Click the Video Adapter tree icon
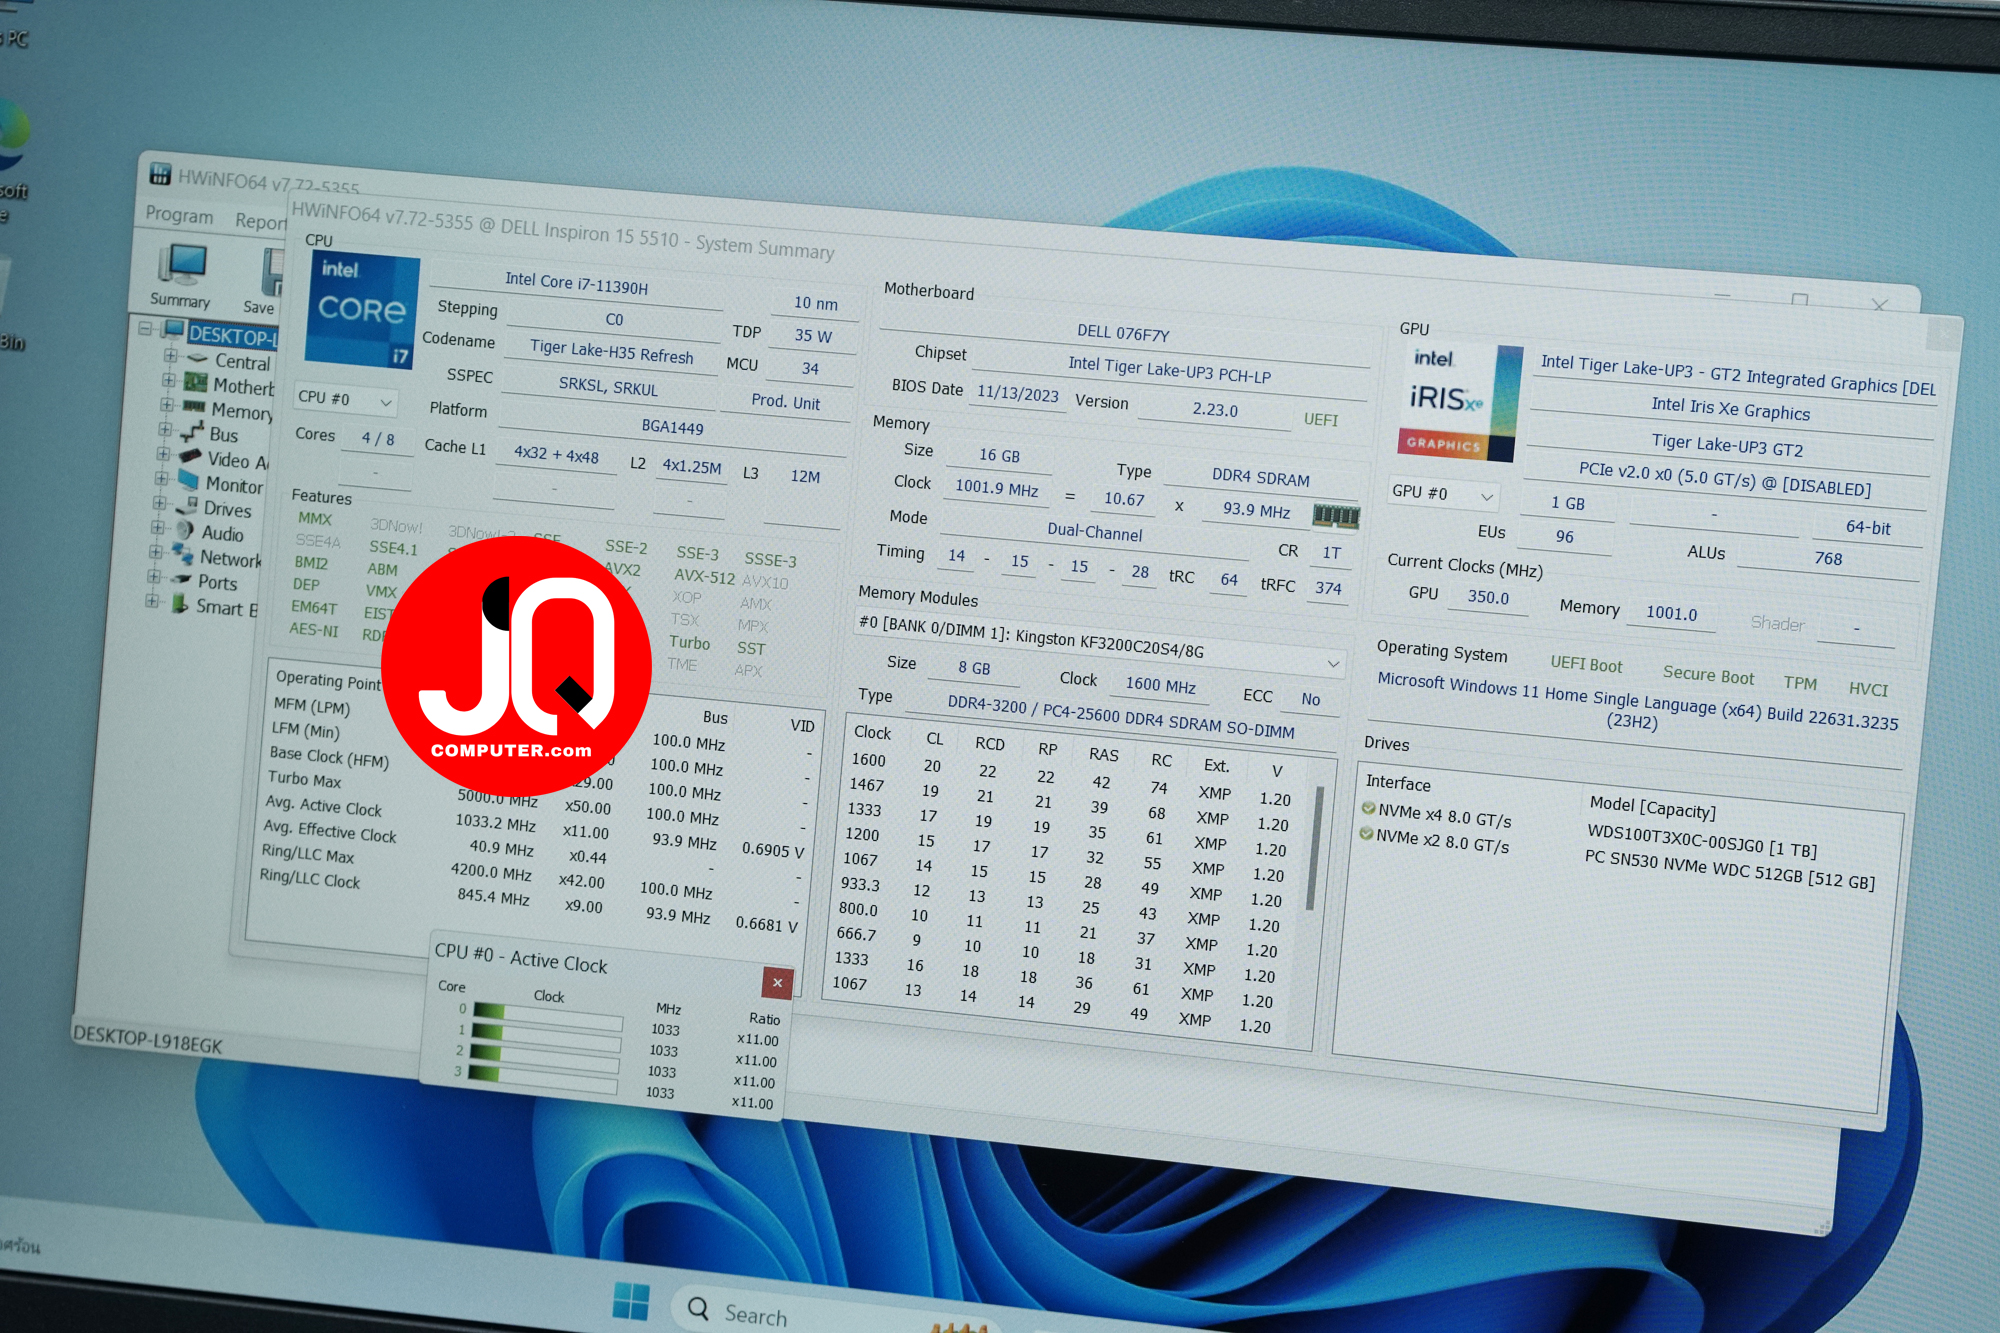 (190, 456)
